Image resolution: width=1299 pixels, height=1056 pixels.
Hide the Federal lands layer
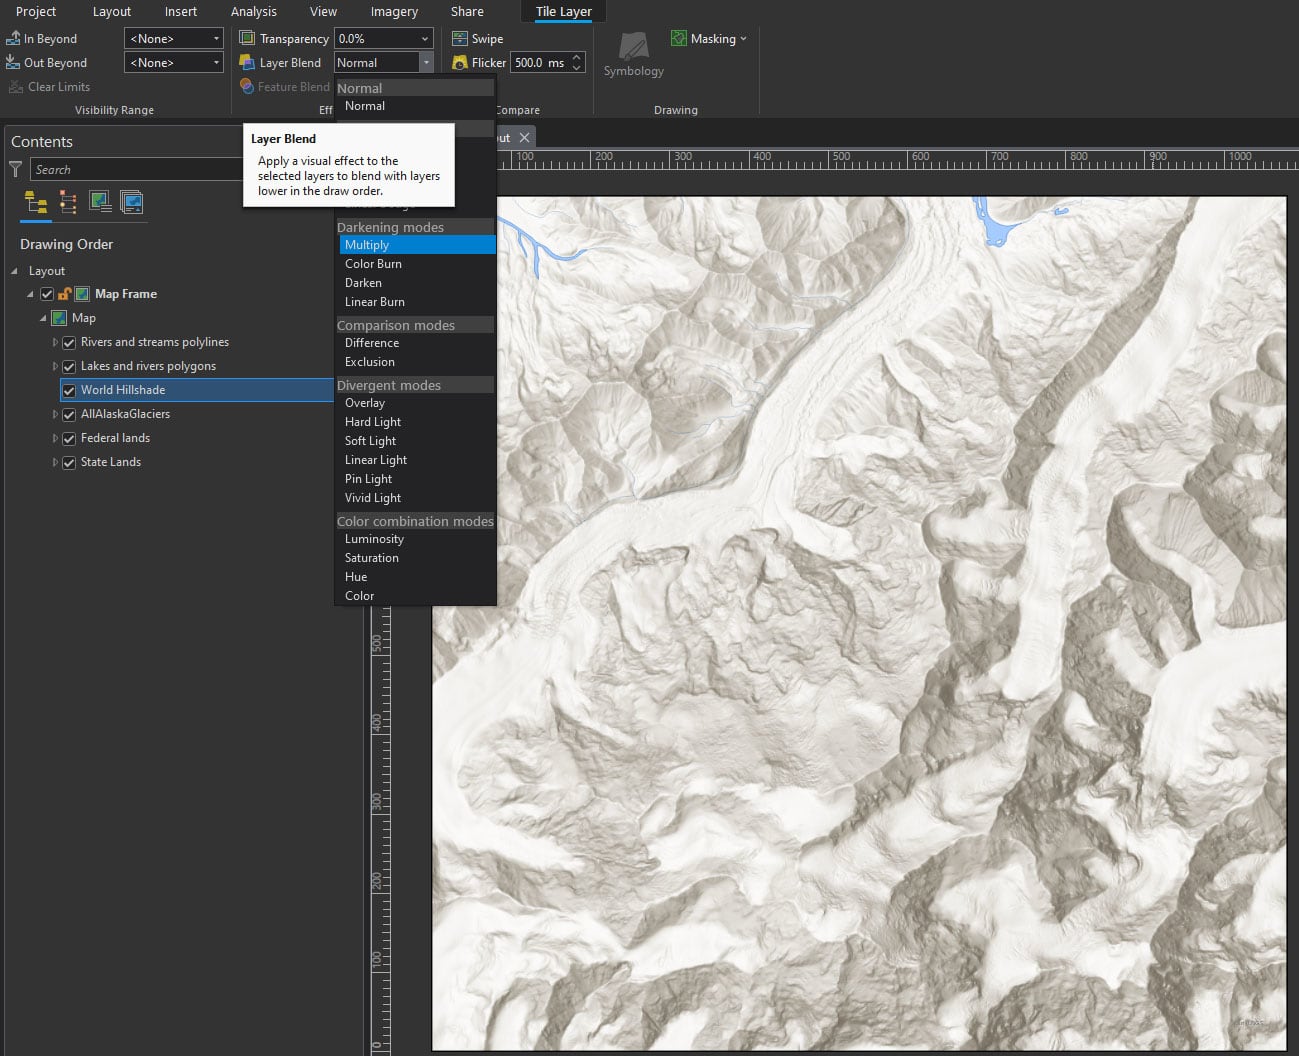coord(68,438)
